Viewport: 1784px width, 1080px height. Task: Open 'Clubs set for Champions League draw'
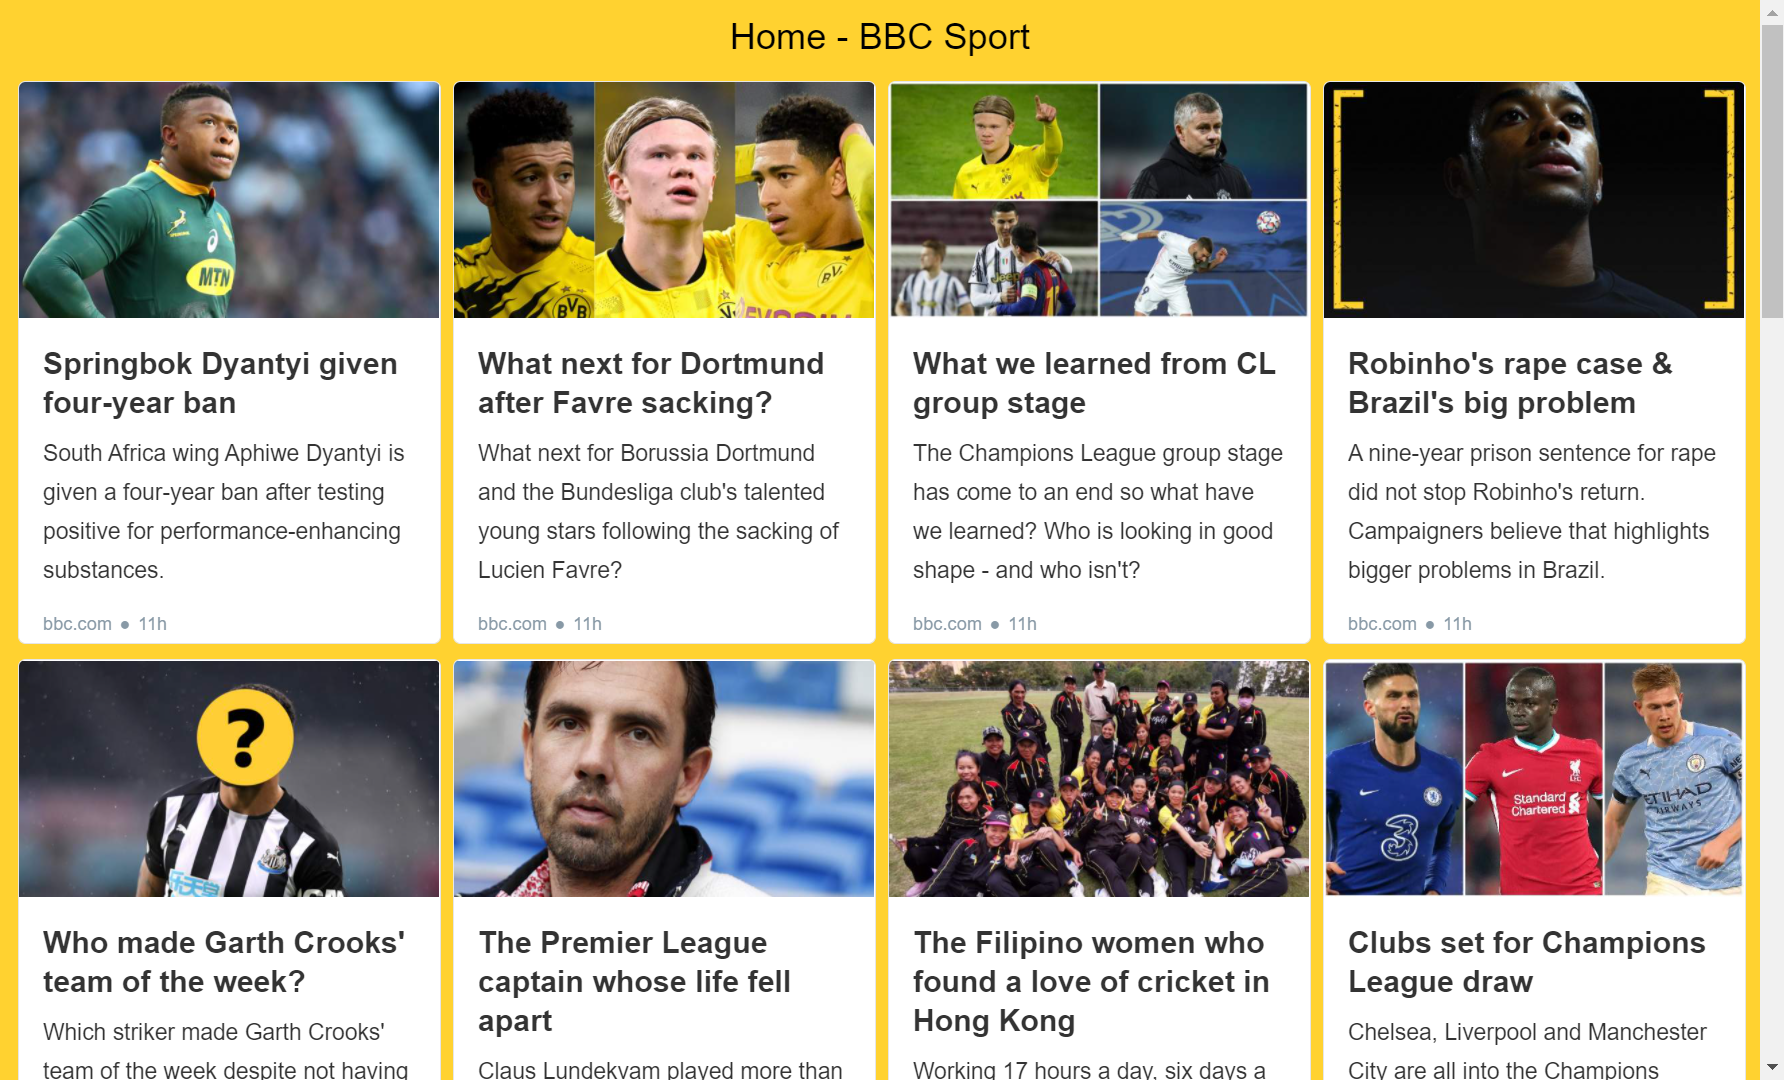pos(1526,962)
